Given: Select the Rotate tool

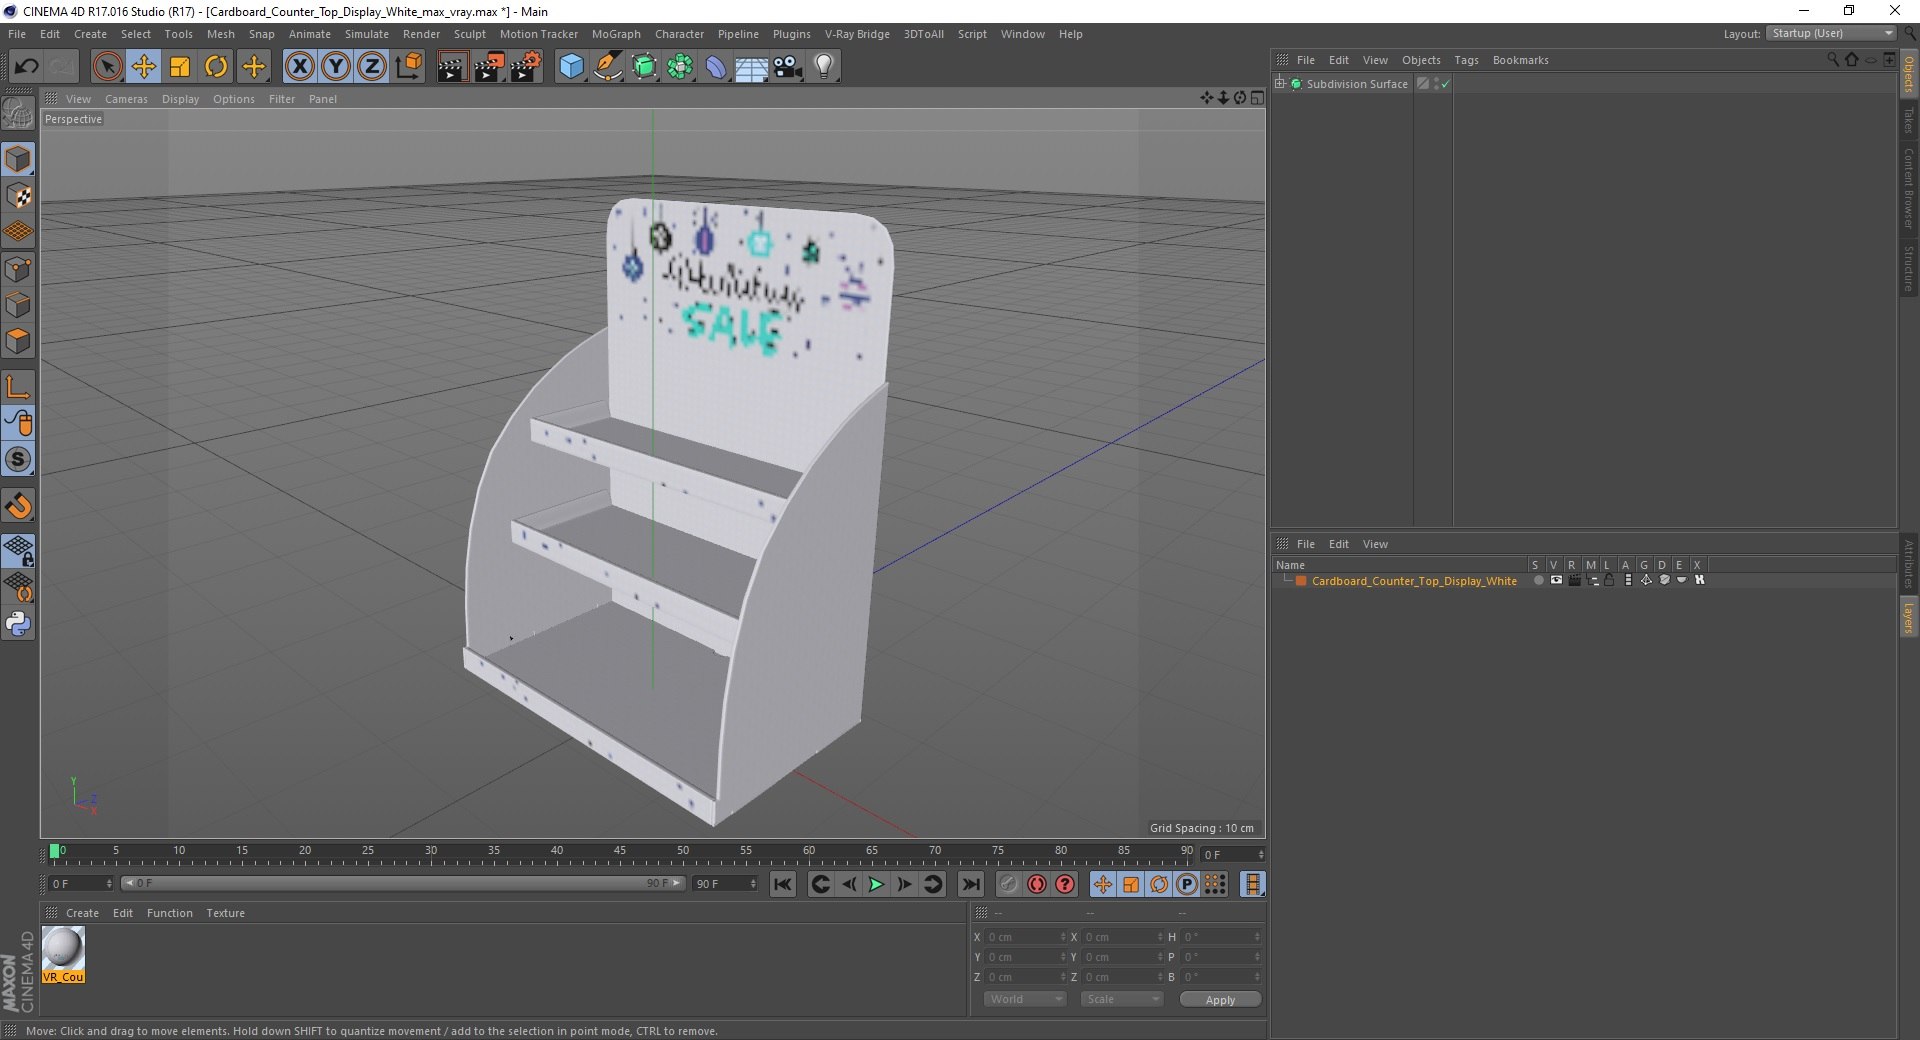Looking at the screenshot, I should (216, 67).
